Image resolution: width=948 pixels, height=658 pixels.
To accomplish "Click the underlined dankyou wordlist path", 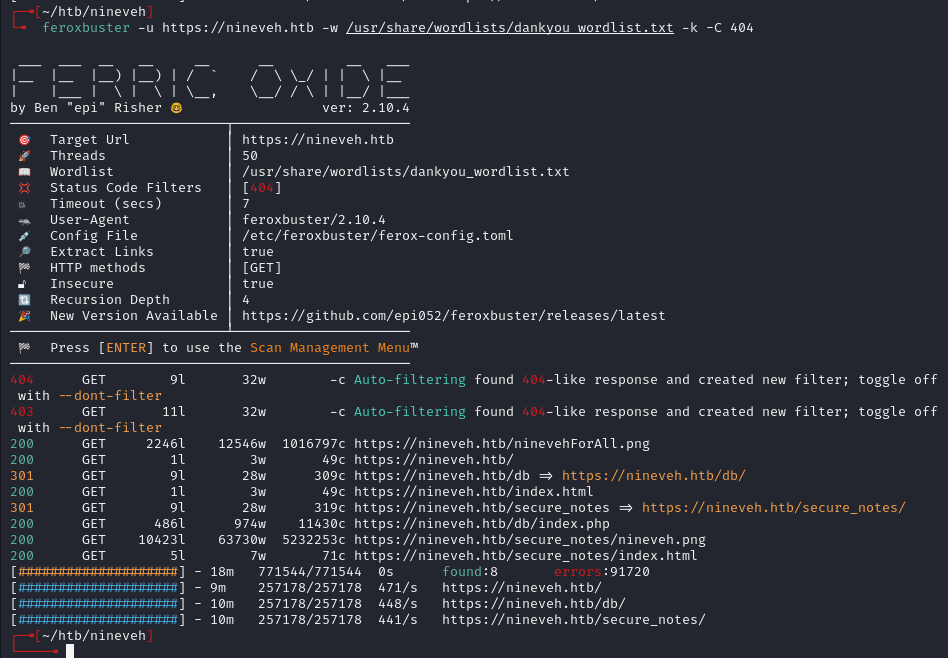I will point(512,27).
